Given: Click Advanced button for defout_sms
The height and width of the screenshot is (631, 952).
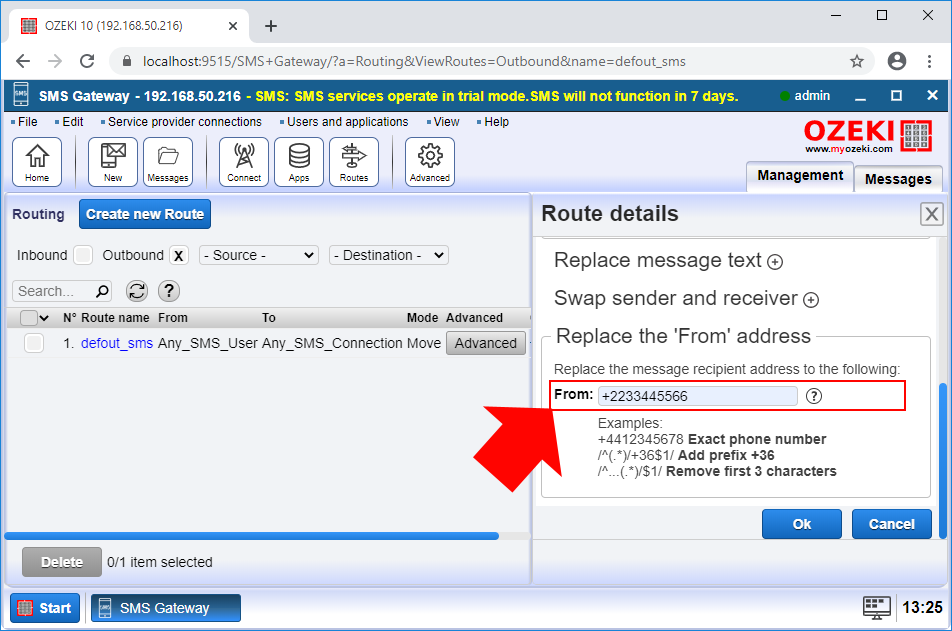Looking at the screenshot, I should point(486,343).
